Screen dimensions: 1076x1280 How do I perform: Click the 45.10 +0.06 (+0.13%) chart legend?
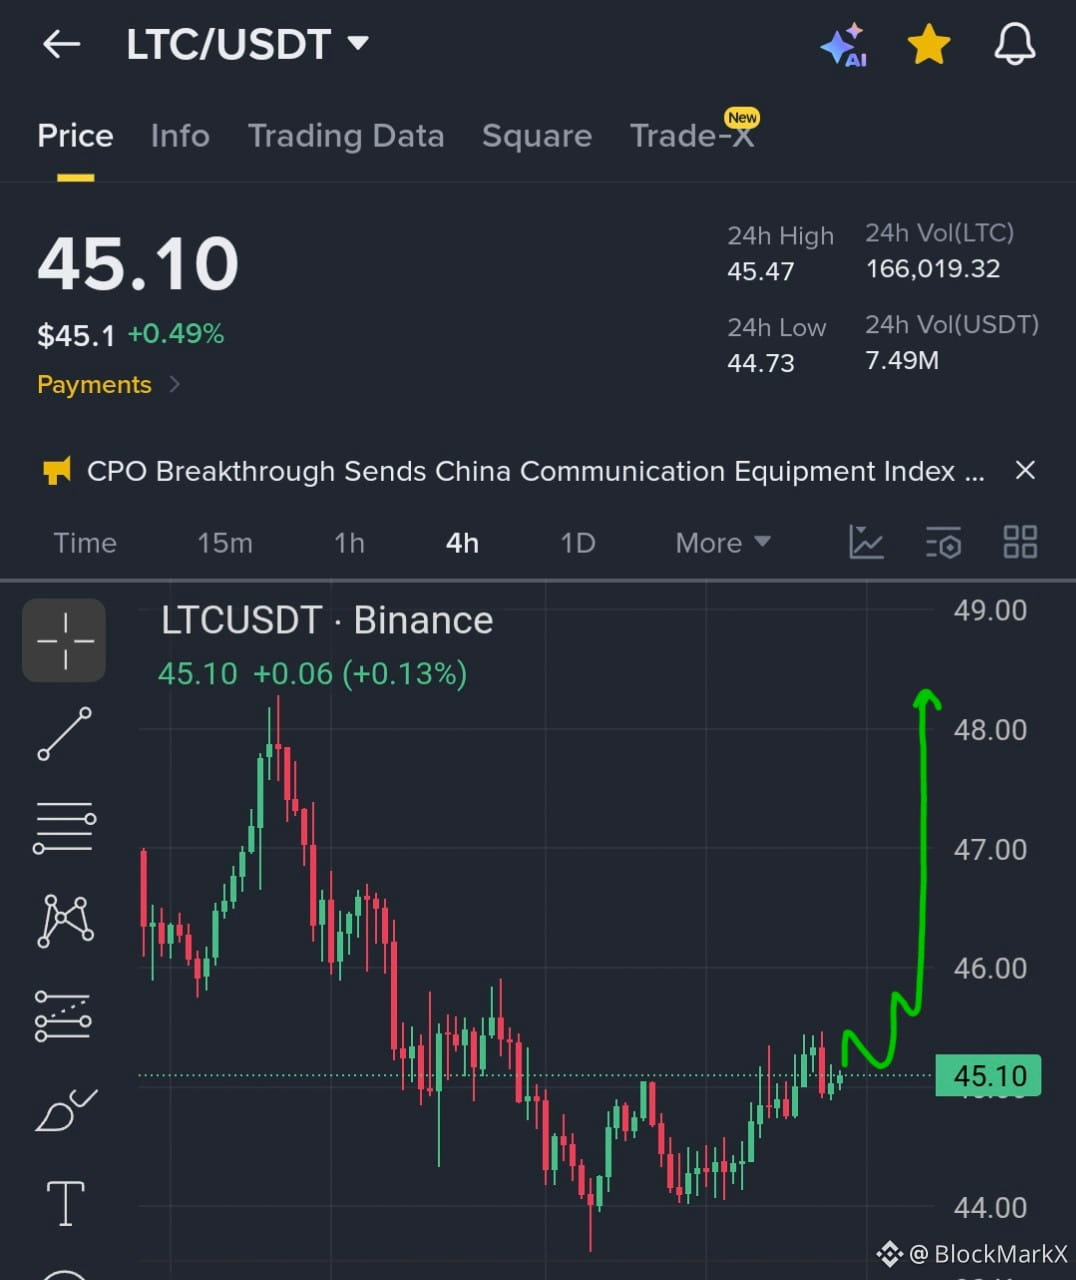click(313, 674)
